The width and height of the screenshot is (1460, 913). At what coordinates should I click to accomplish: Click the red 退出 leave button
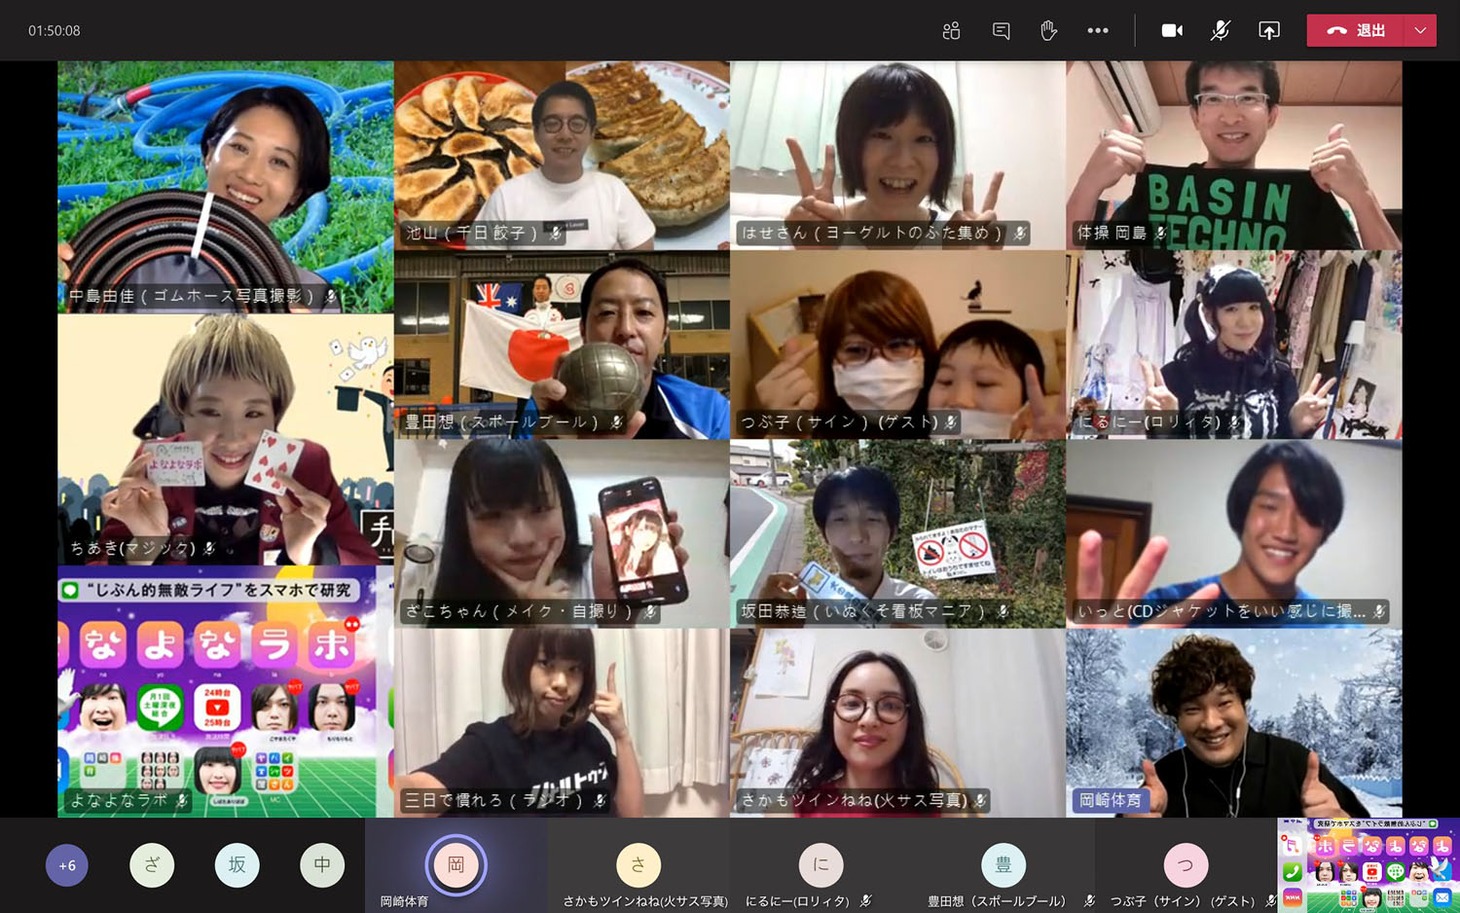pyautogui.click(x=1356, y=31)
